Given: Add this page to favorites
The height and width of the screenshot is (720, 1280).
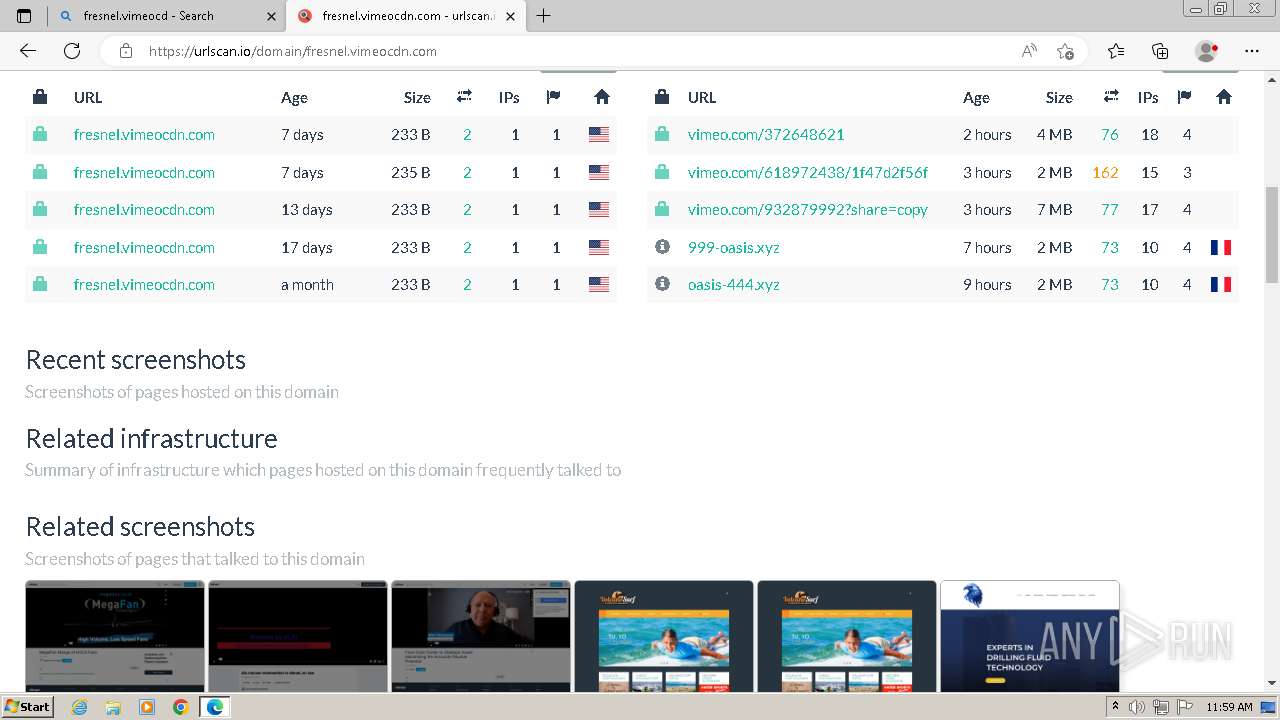Looking at the screenshot, I should [x=1065, y=51].
